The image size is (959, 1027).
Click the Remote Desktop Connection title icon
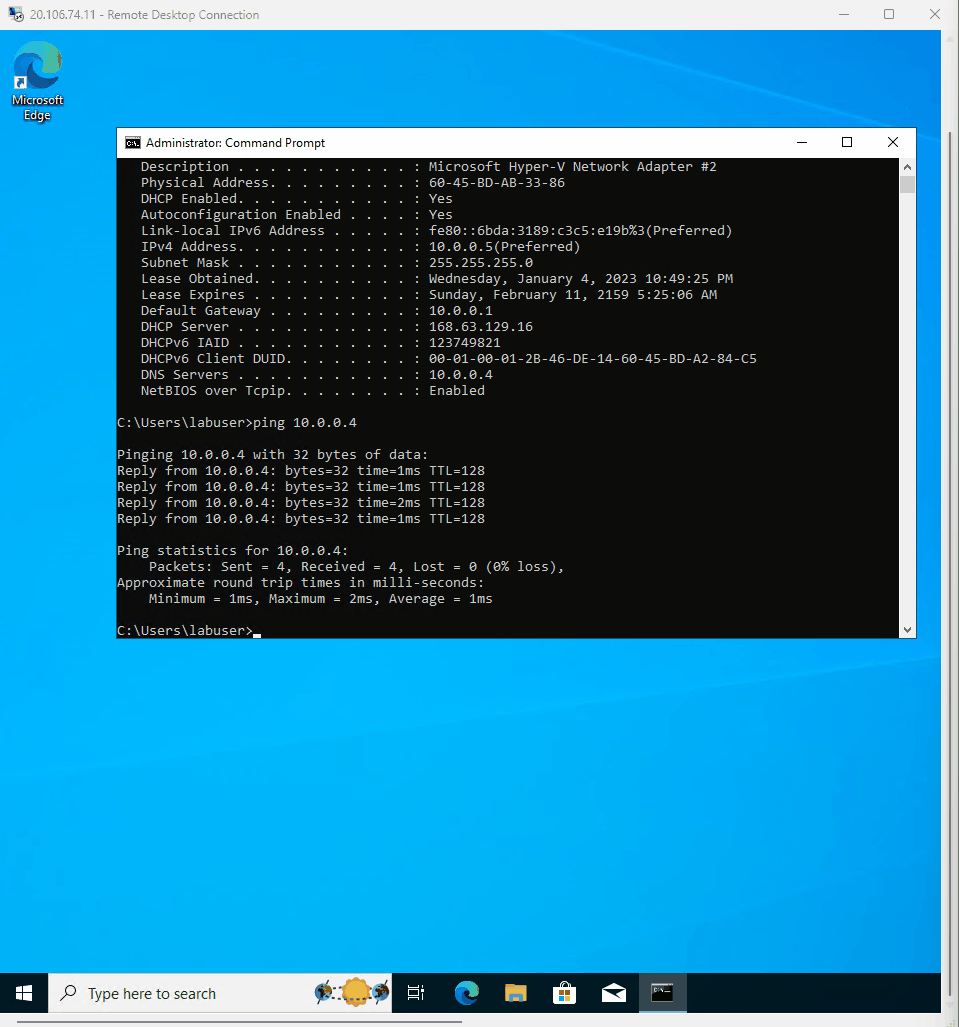[x=16, y=14]
